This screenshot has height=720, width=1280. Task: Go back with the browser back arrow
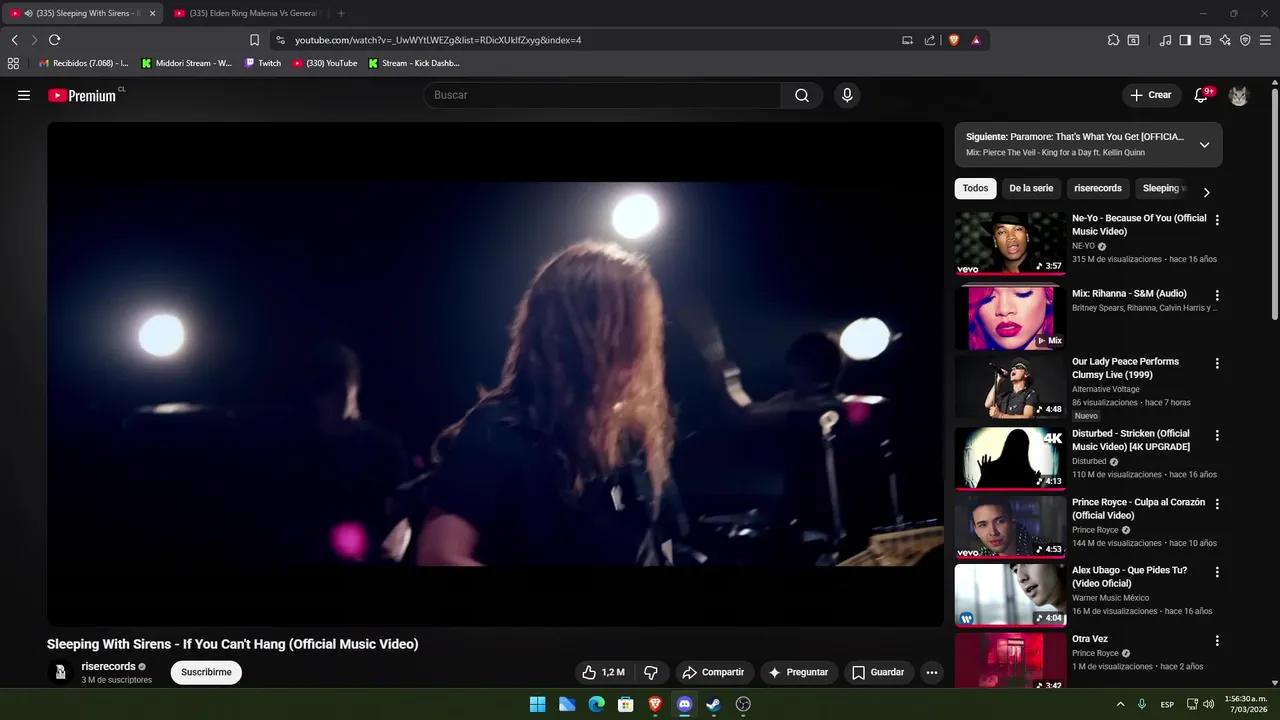click(14, 40)
